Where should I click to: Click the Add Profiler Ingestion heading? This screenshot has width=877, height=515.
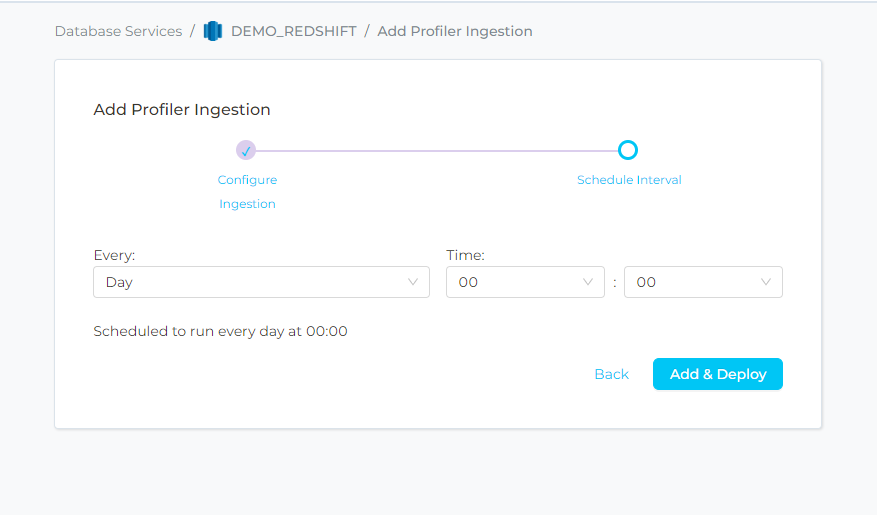[181, 110]
